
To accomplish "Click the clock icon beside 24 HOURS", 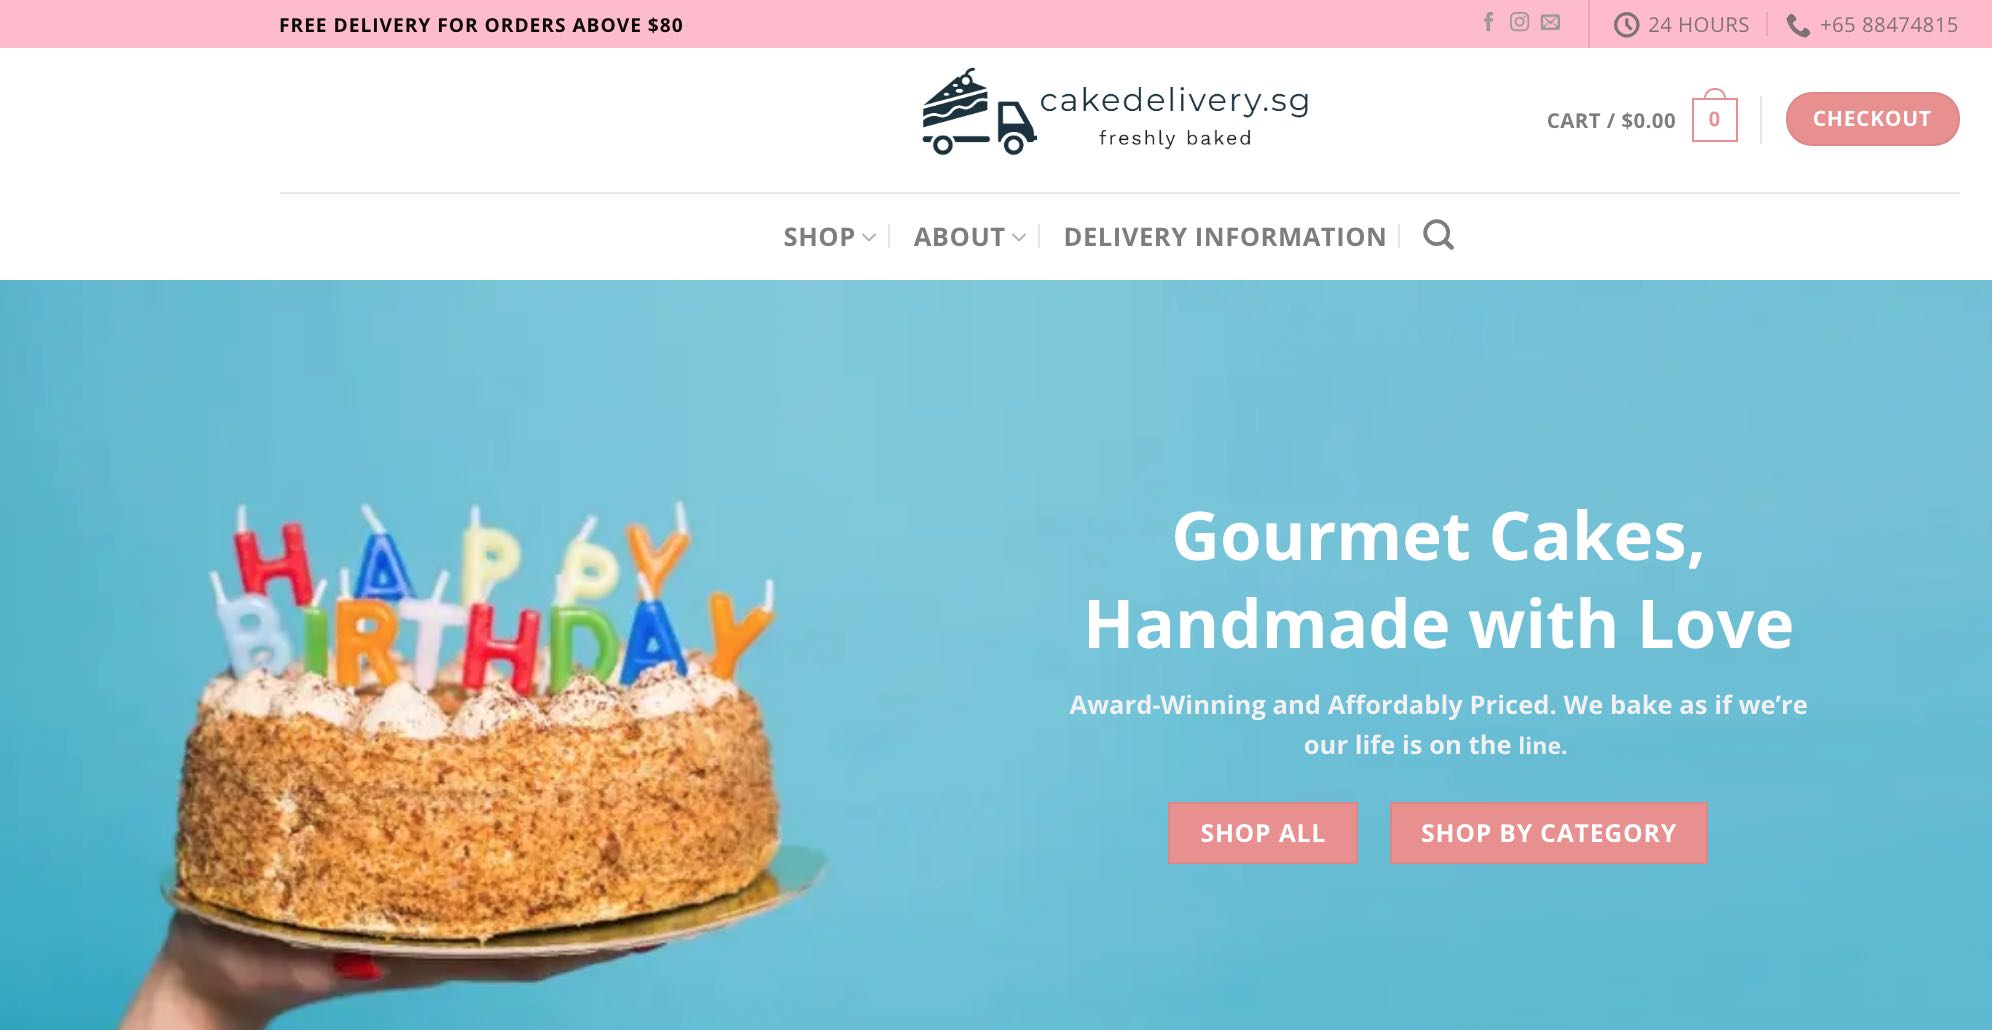I will 1626,25.
